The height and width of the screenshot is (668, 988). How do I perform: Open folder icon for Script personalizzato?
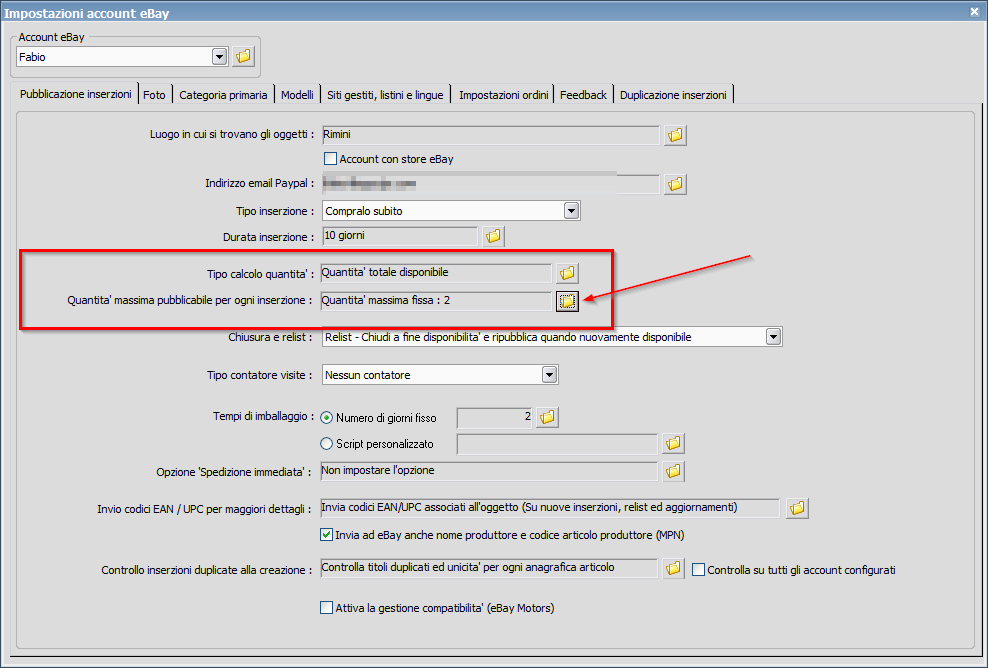pos(673,444)
